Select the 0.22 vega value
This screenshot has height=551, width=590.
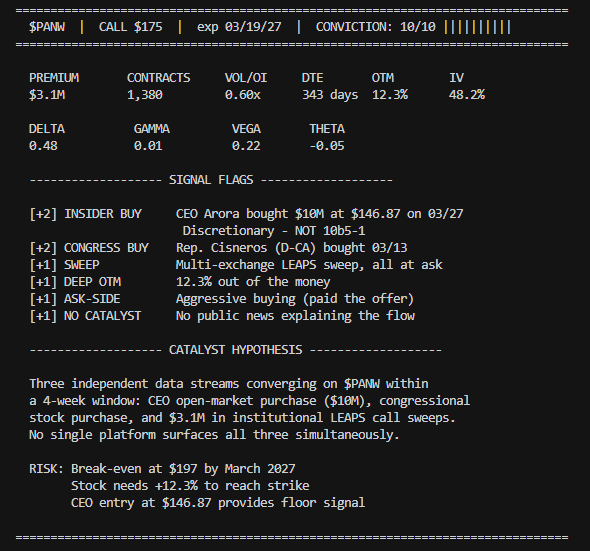pyautogui.click(x=246, y=146)
